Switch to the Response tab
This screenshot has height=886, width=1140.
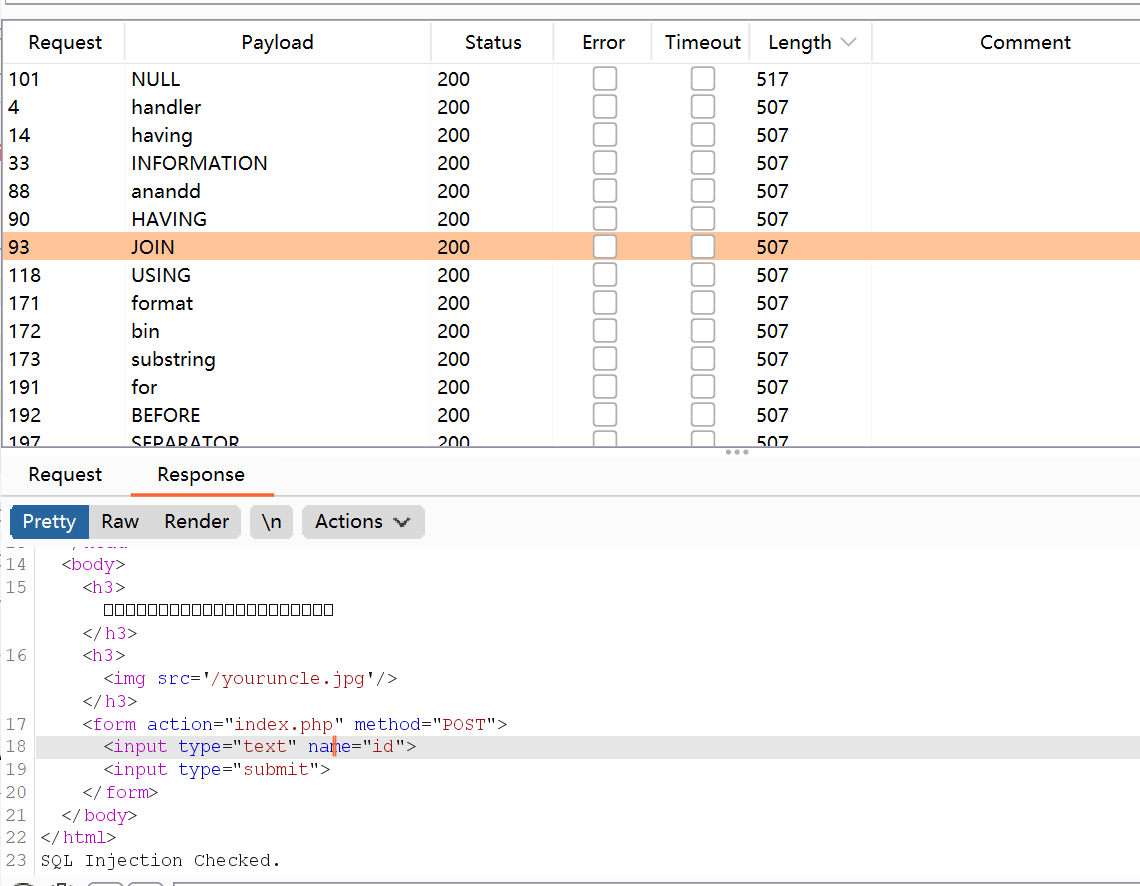201,474
